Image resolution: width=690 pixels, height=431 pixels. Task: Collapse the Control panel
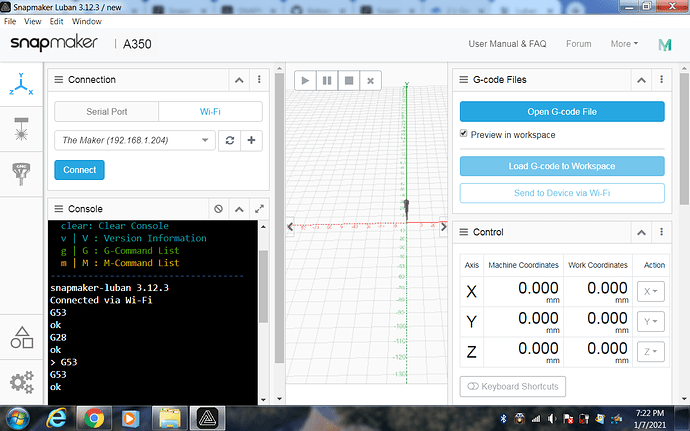641,232
